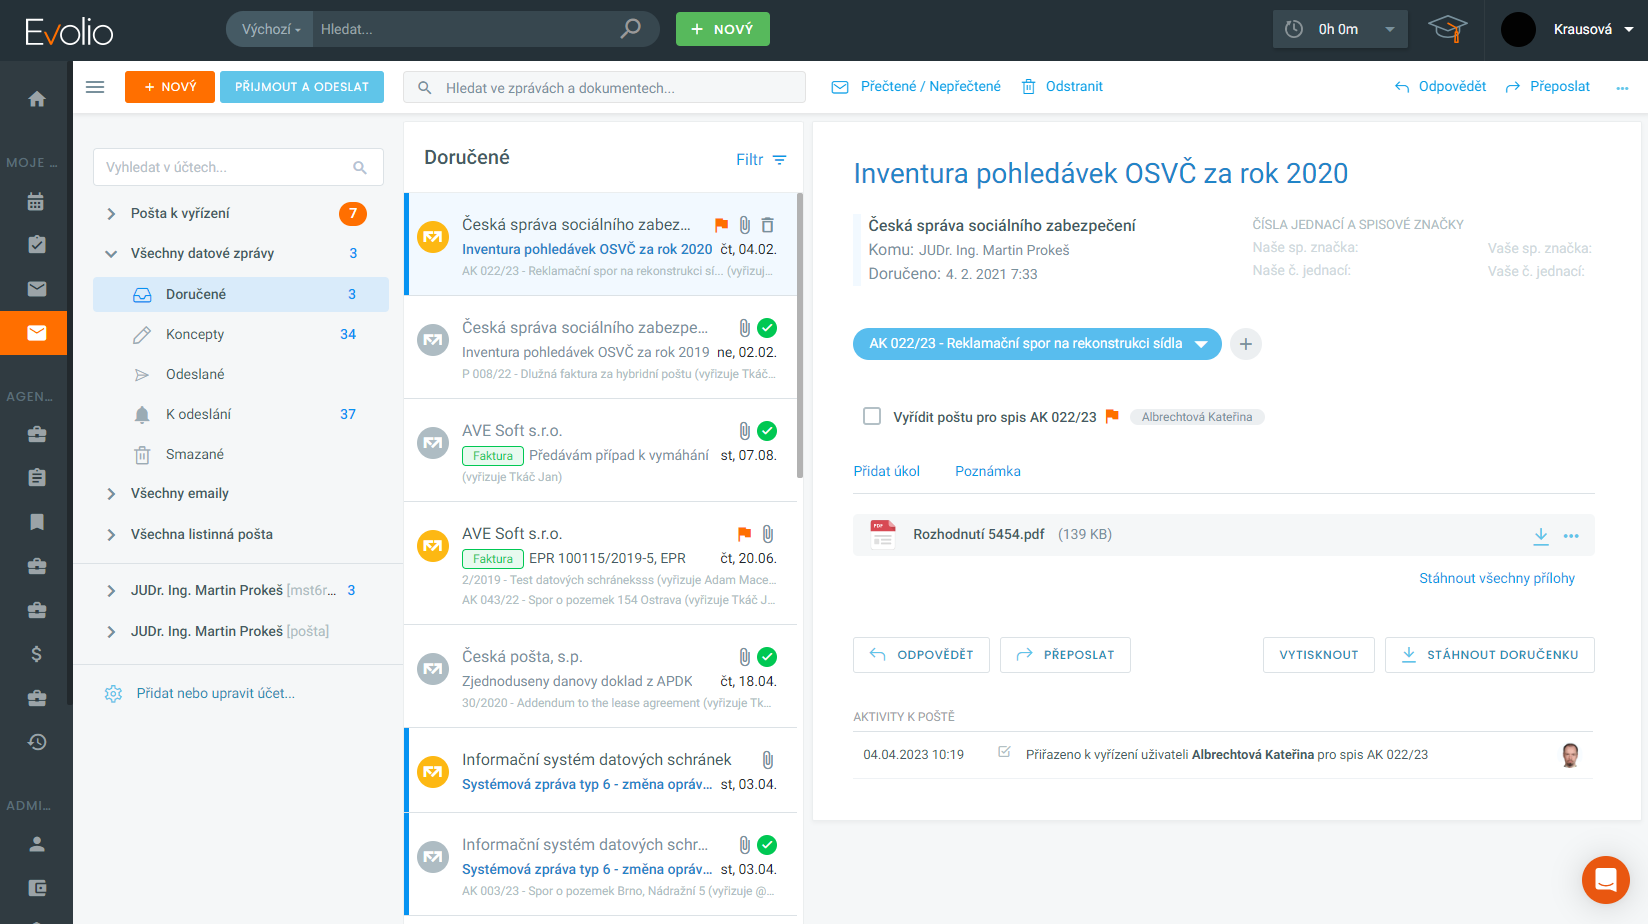This screenshot has height=924, width=1648.
Task: Toggle green checkmark on AVE Soft Předávám message
Action: pos(767,431)
